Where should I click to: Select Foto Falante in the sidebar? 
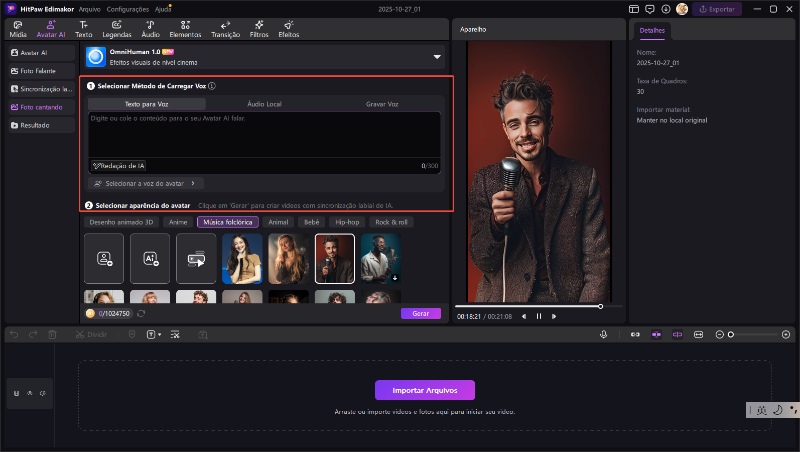click(x=41, y=71)
